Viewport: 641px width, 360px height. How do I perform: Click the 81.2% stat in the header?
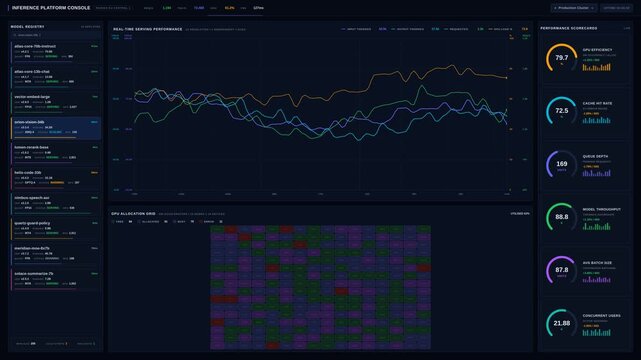click(229, 8)
